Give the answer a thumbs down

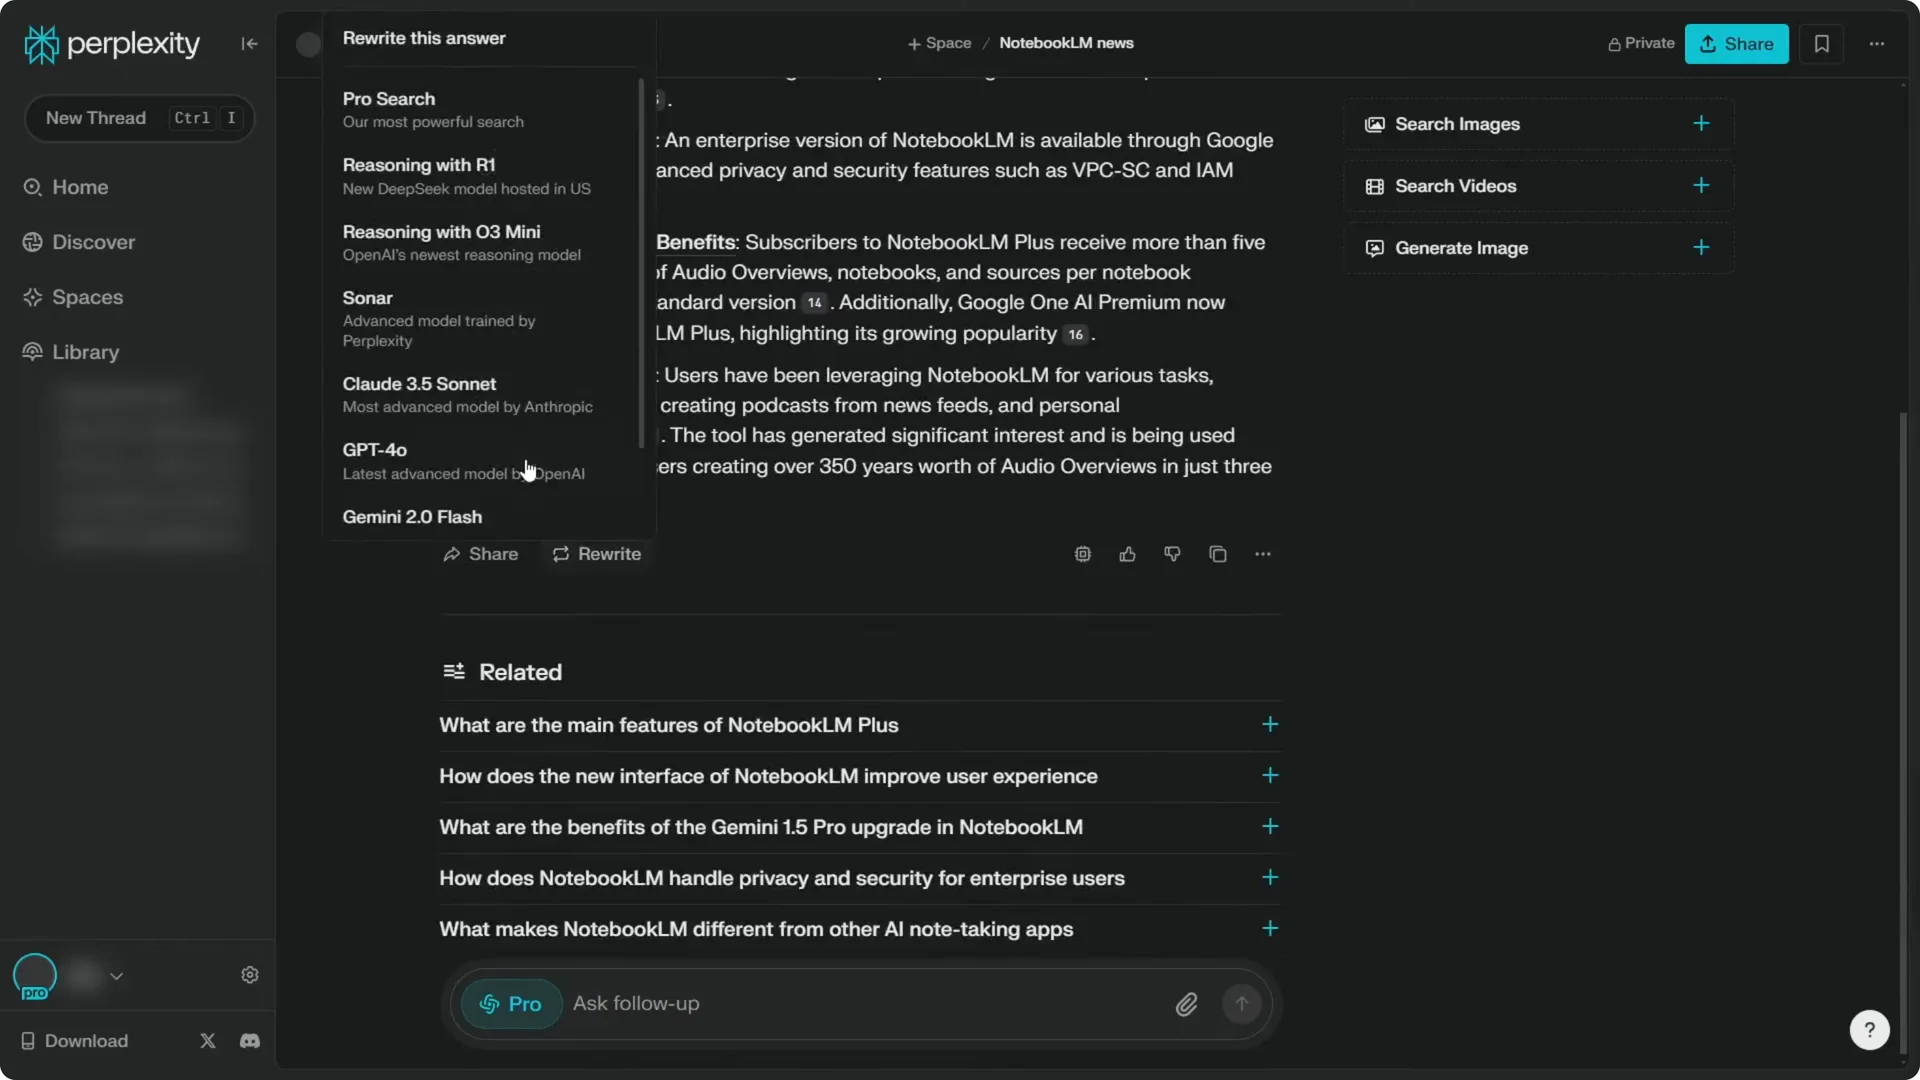[x=1172, y=554]
